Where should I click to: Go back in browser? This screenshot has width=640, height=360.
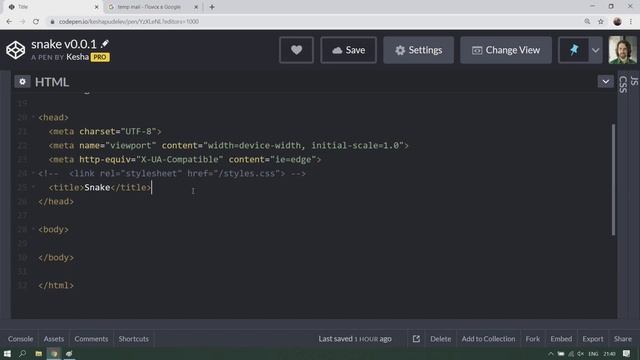click(9, 21)
